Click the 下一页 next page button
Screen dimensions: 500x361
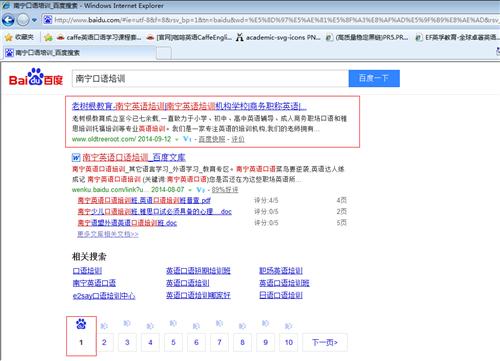click(x=325, y=342)
